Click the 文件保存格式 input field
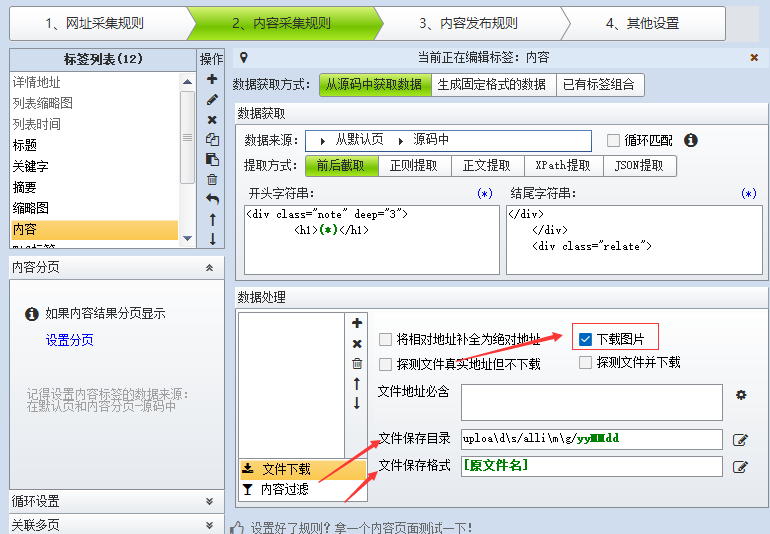770x534 pixels. point(591,466)
